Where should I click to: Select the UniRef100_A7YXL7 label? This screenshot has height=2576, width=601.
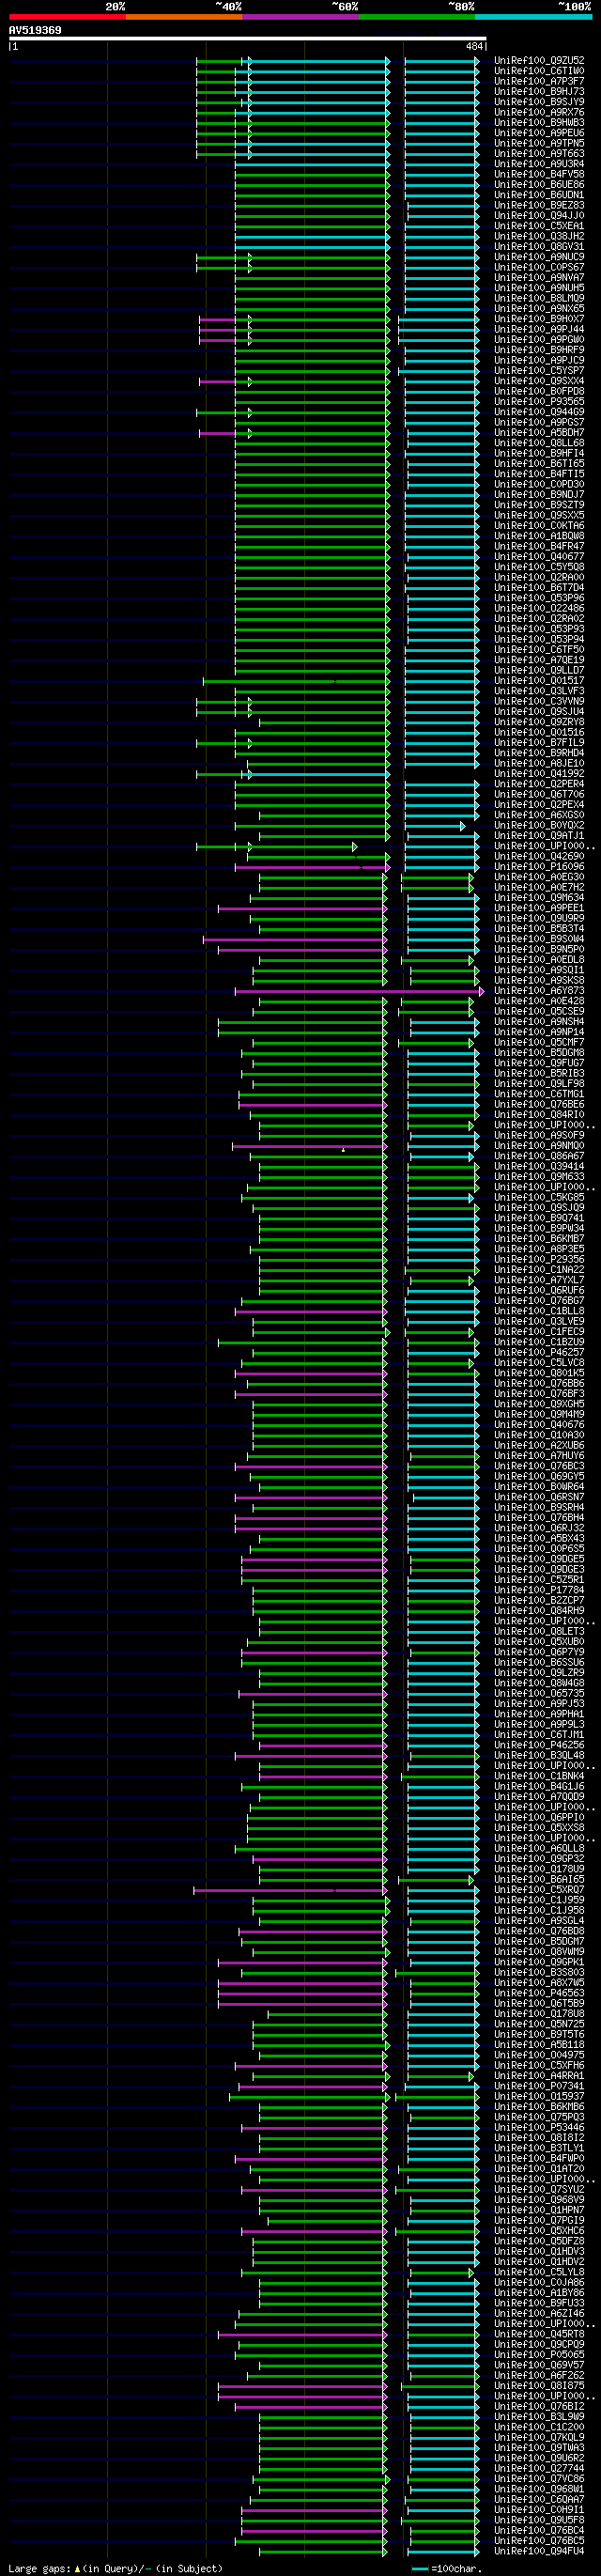point(539,1280)
